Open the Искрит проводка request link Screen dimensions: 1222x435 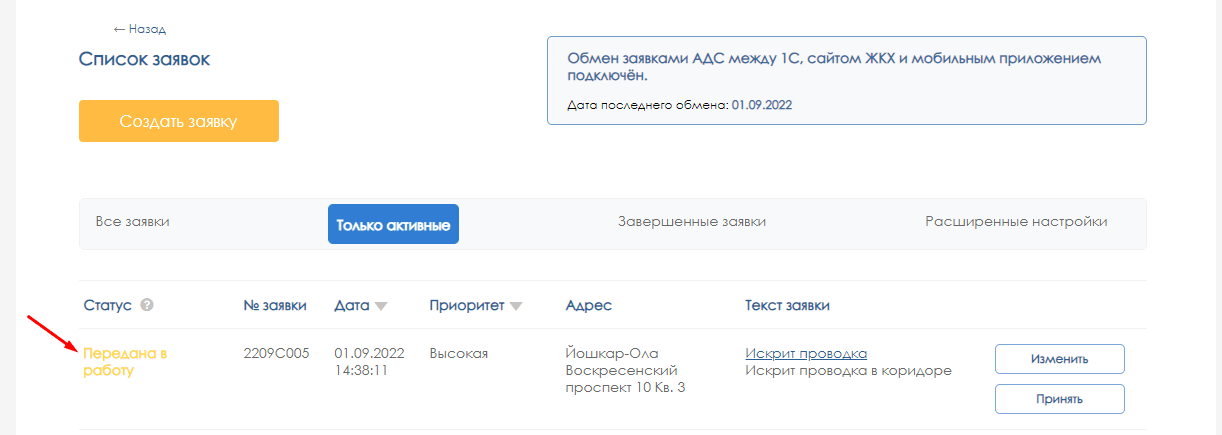coord(805,353)
